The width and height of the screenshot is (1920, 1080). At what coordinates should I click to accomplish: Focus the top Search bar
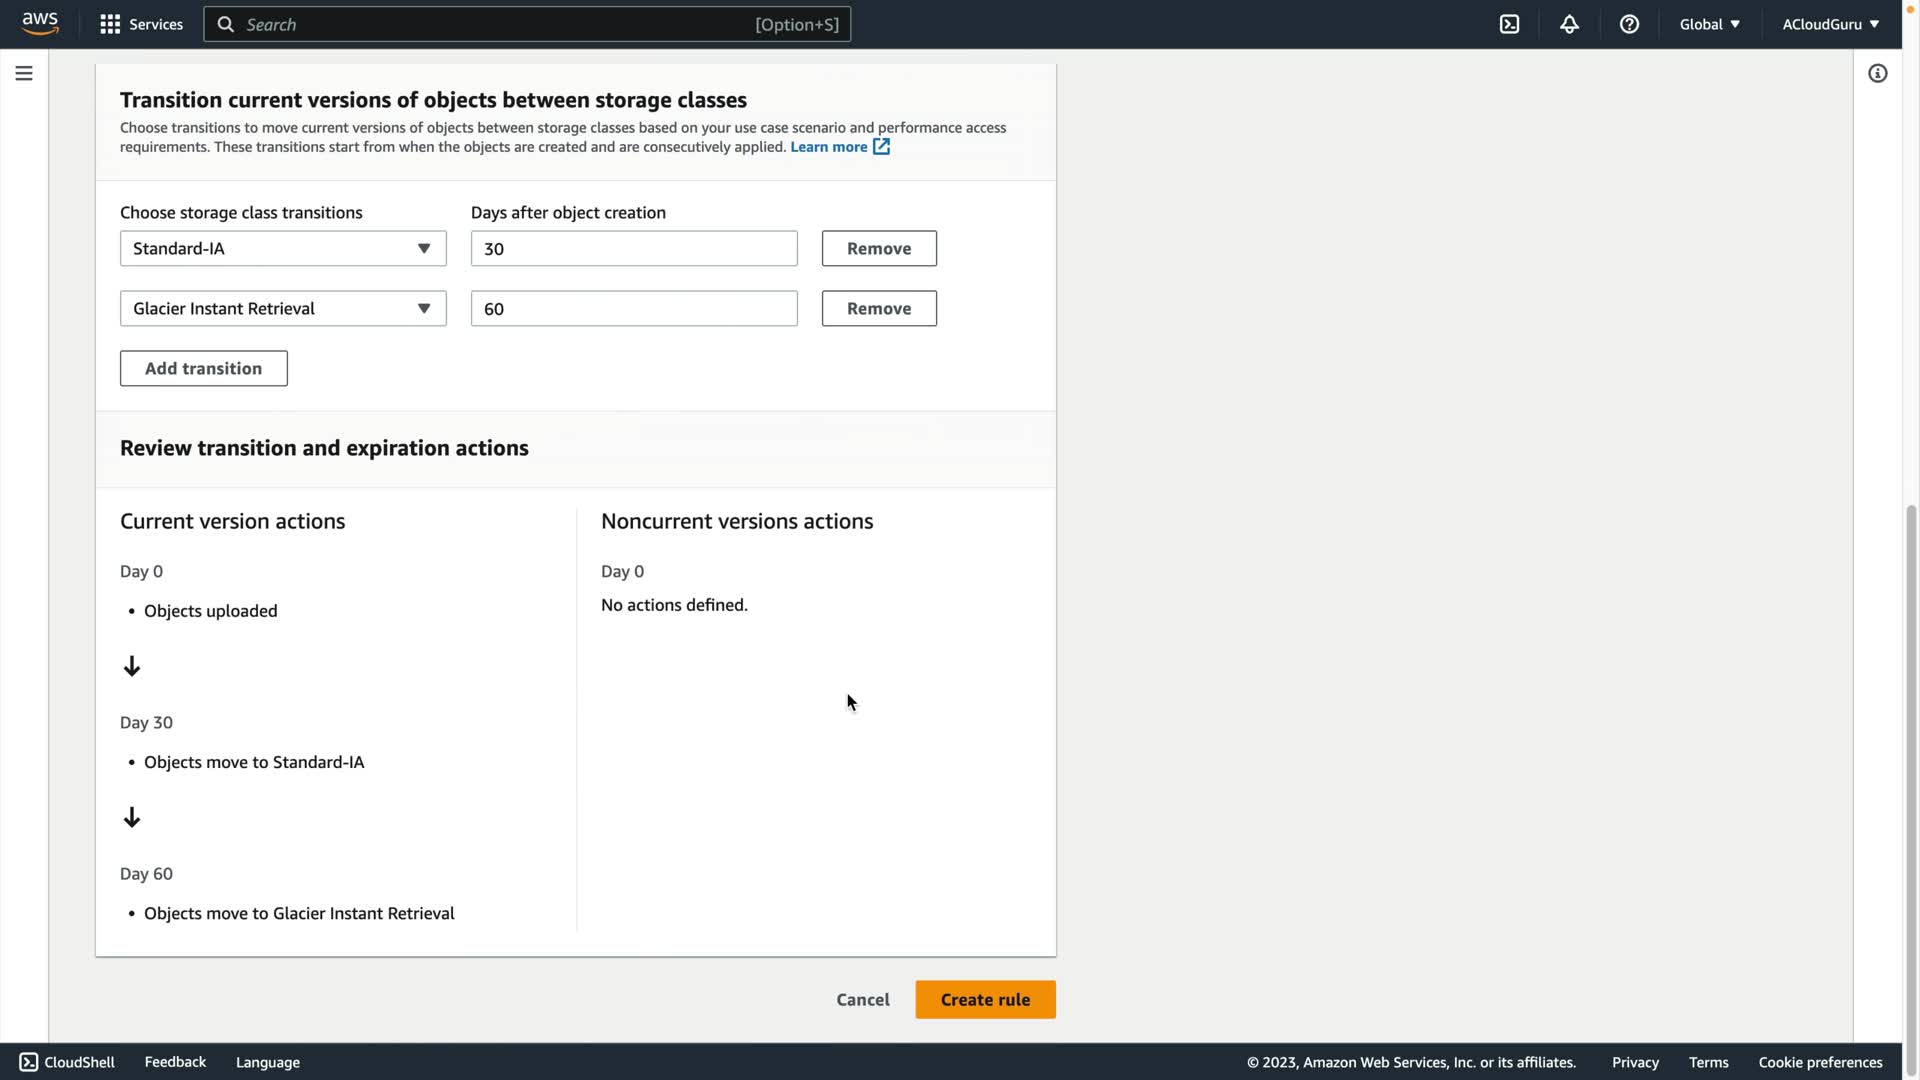[x=527, y=24]
